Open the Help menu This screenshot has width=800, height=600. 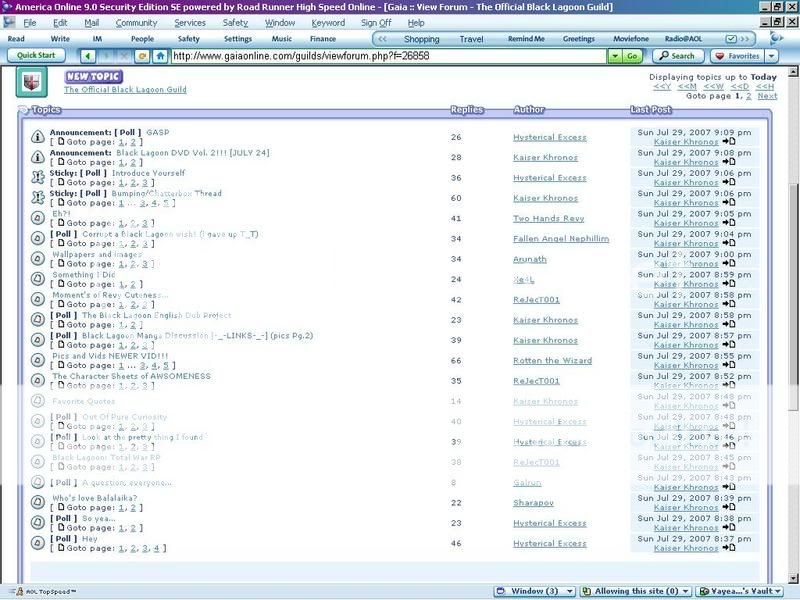click(x=416, y=23)
